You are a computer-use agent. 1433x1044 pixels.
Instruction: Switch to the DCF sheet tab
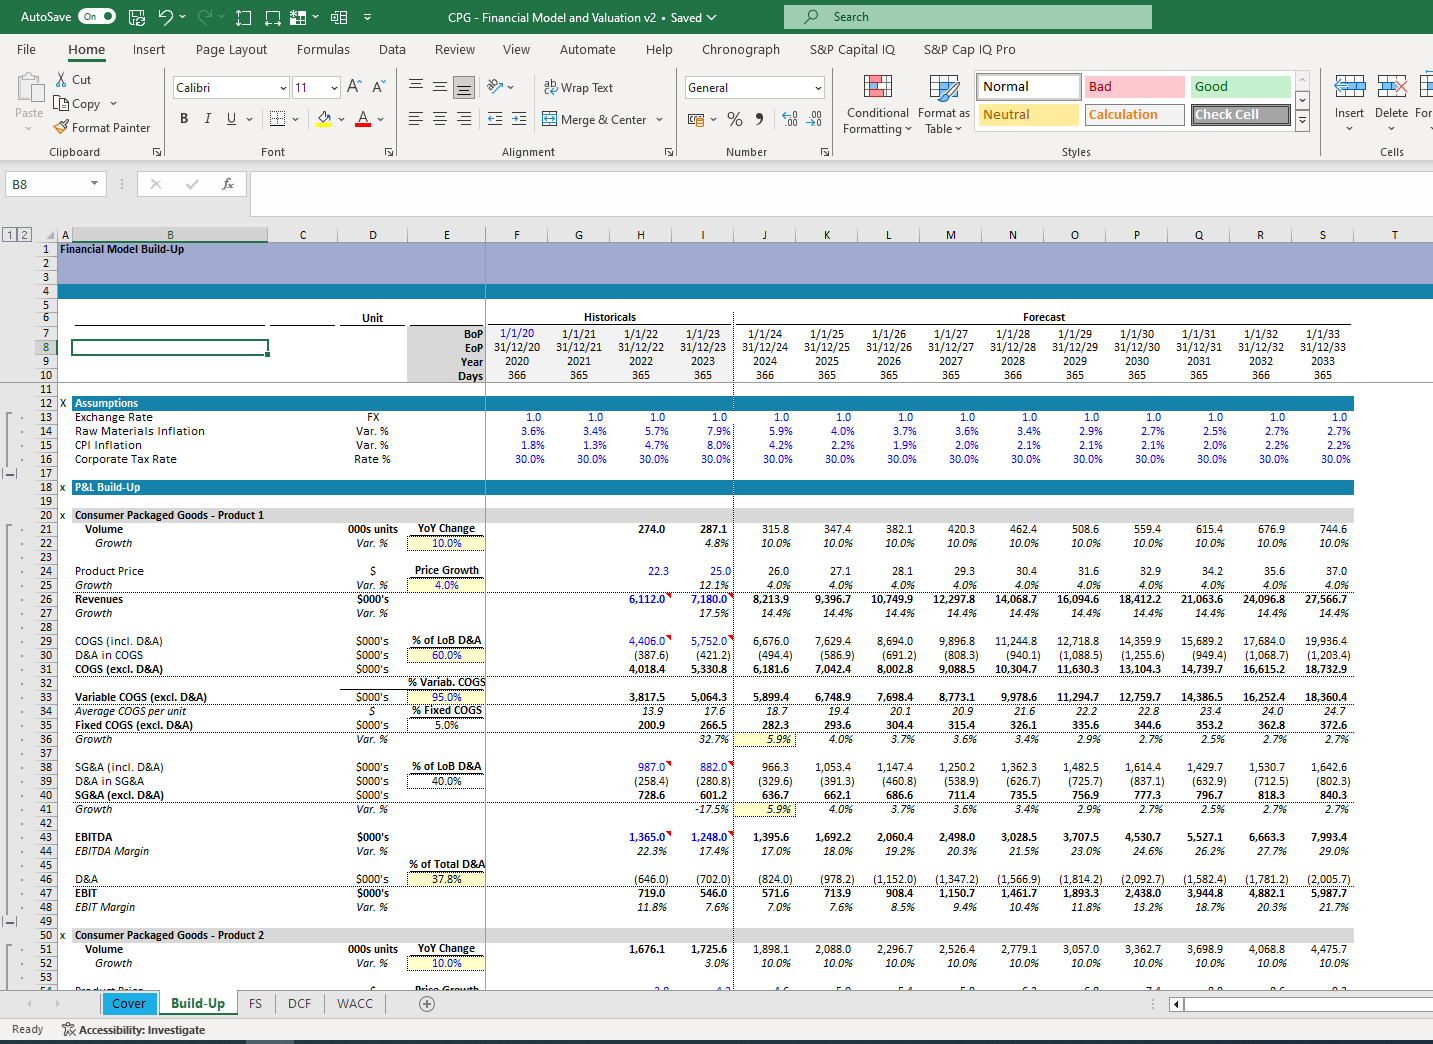pos(299,1003)
